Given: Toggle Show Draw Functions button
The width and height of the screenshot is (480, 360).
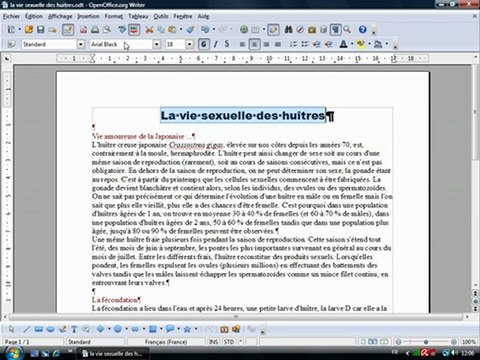Looking at the screenshot, I should (273, 30).
